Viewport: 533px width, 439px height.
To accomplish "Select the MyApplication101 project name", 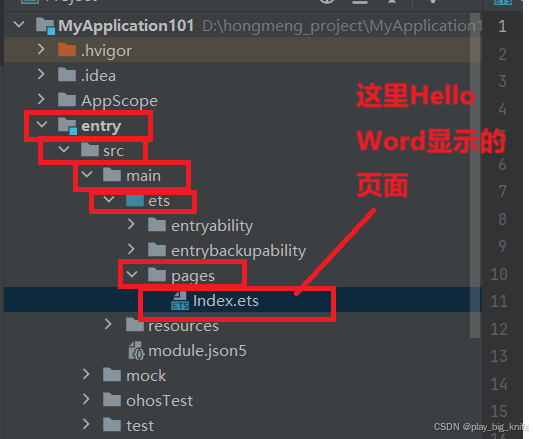I will click(x=126, y=26).
